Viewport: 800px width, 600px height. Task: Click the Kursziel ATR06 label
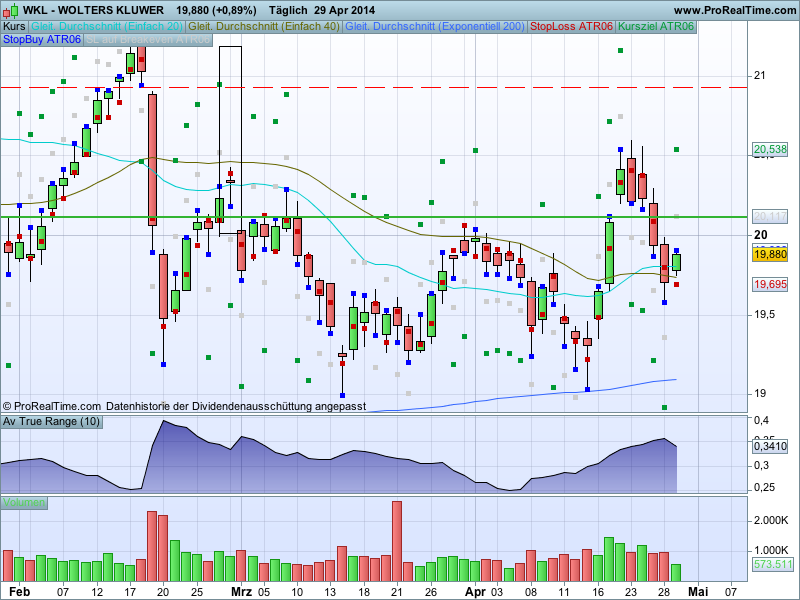point(656,27)
